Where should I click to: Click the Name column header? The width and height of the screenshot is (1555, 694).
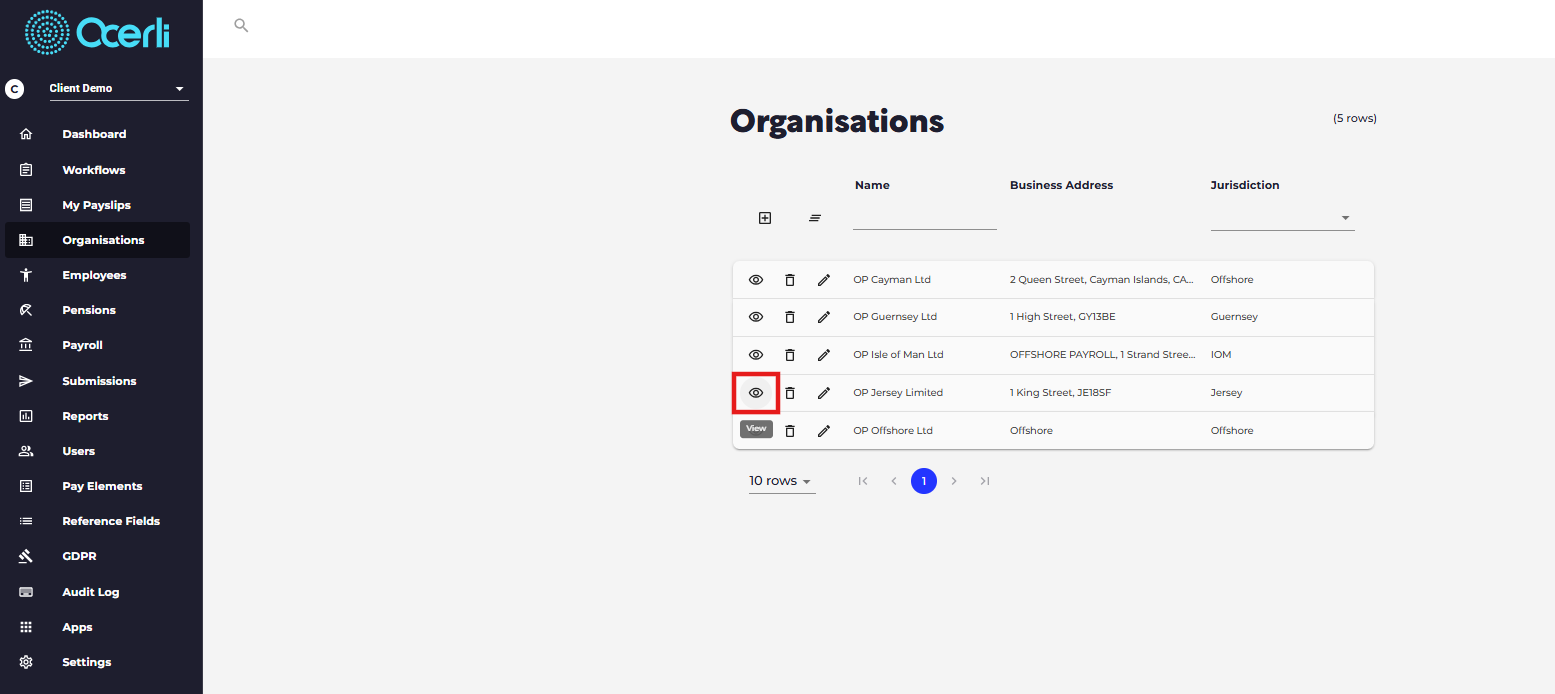872,185
